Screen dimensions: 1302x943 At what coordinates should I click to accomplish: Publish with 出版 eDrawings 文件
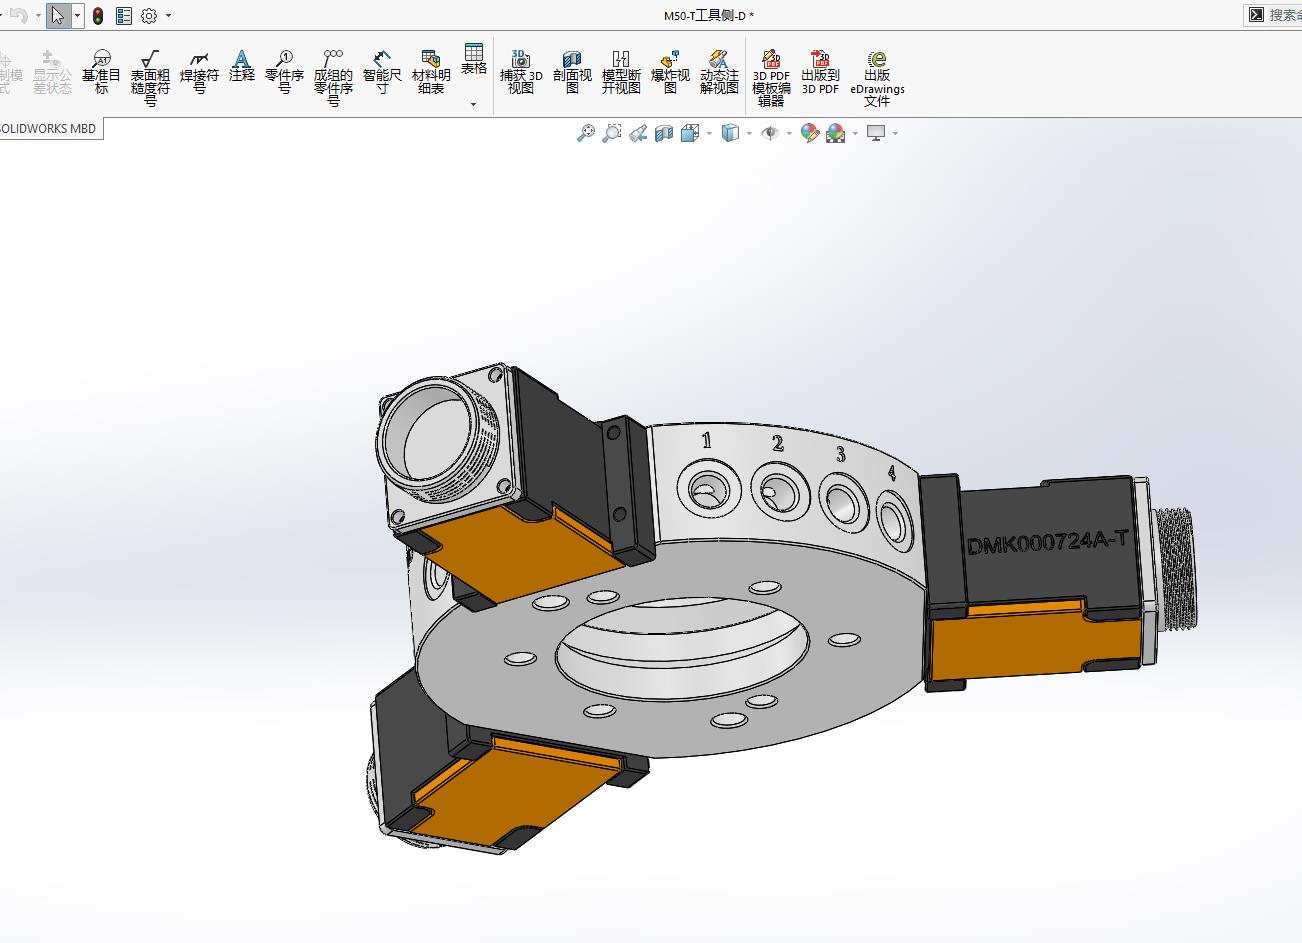877,78
